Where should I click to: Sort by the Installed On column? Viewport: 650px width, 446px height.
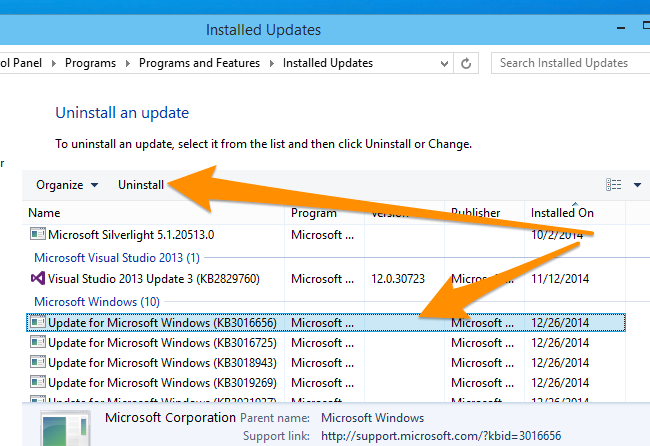click(x=562, y=213)
